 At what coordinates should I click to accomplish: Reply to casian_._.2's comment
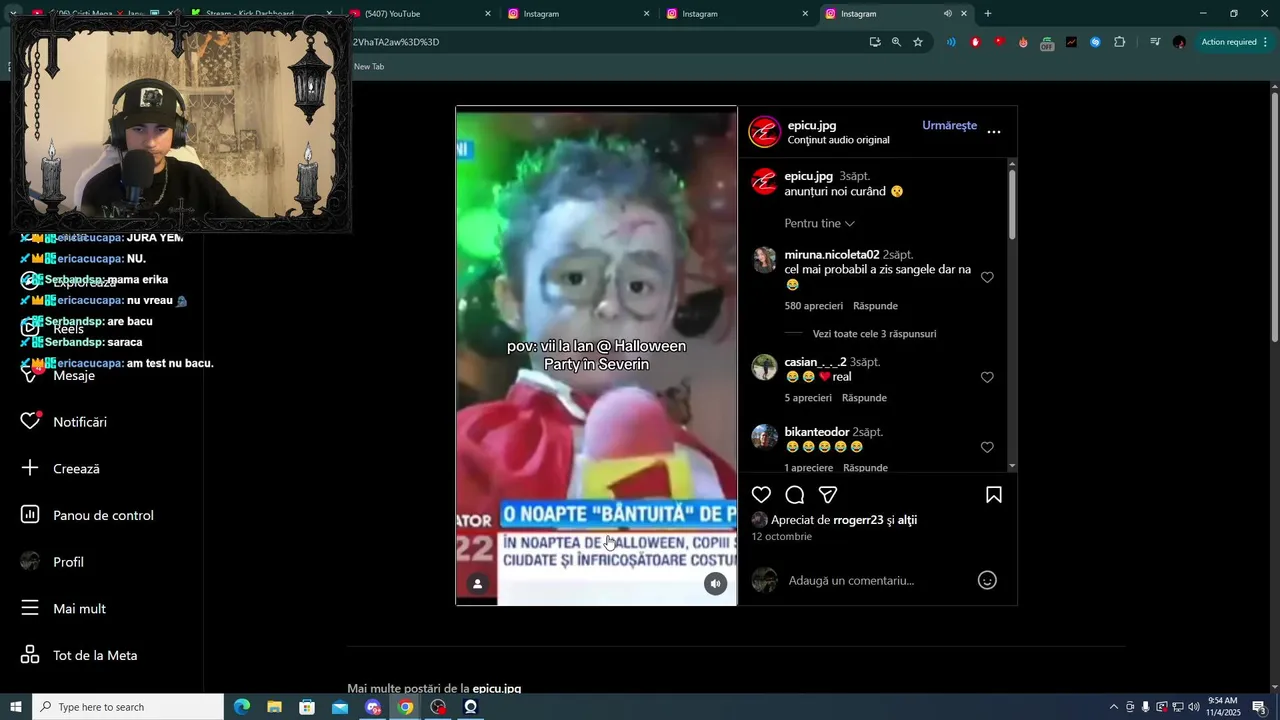point(864,398)
